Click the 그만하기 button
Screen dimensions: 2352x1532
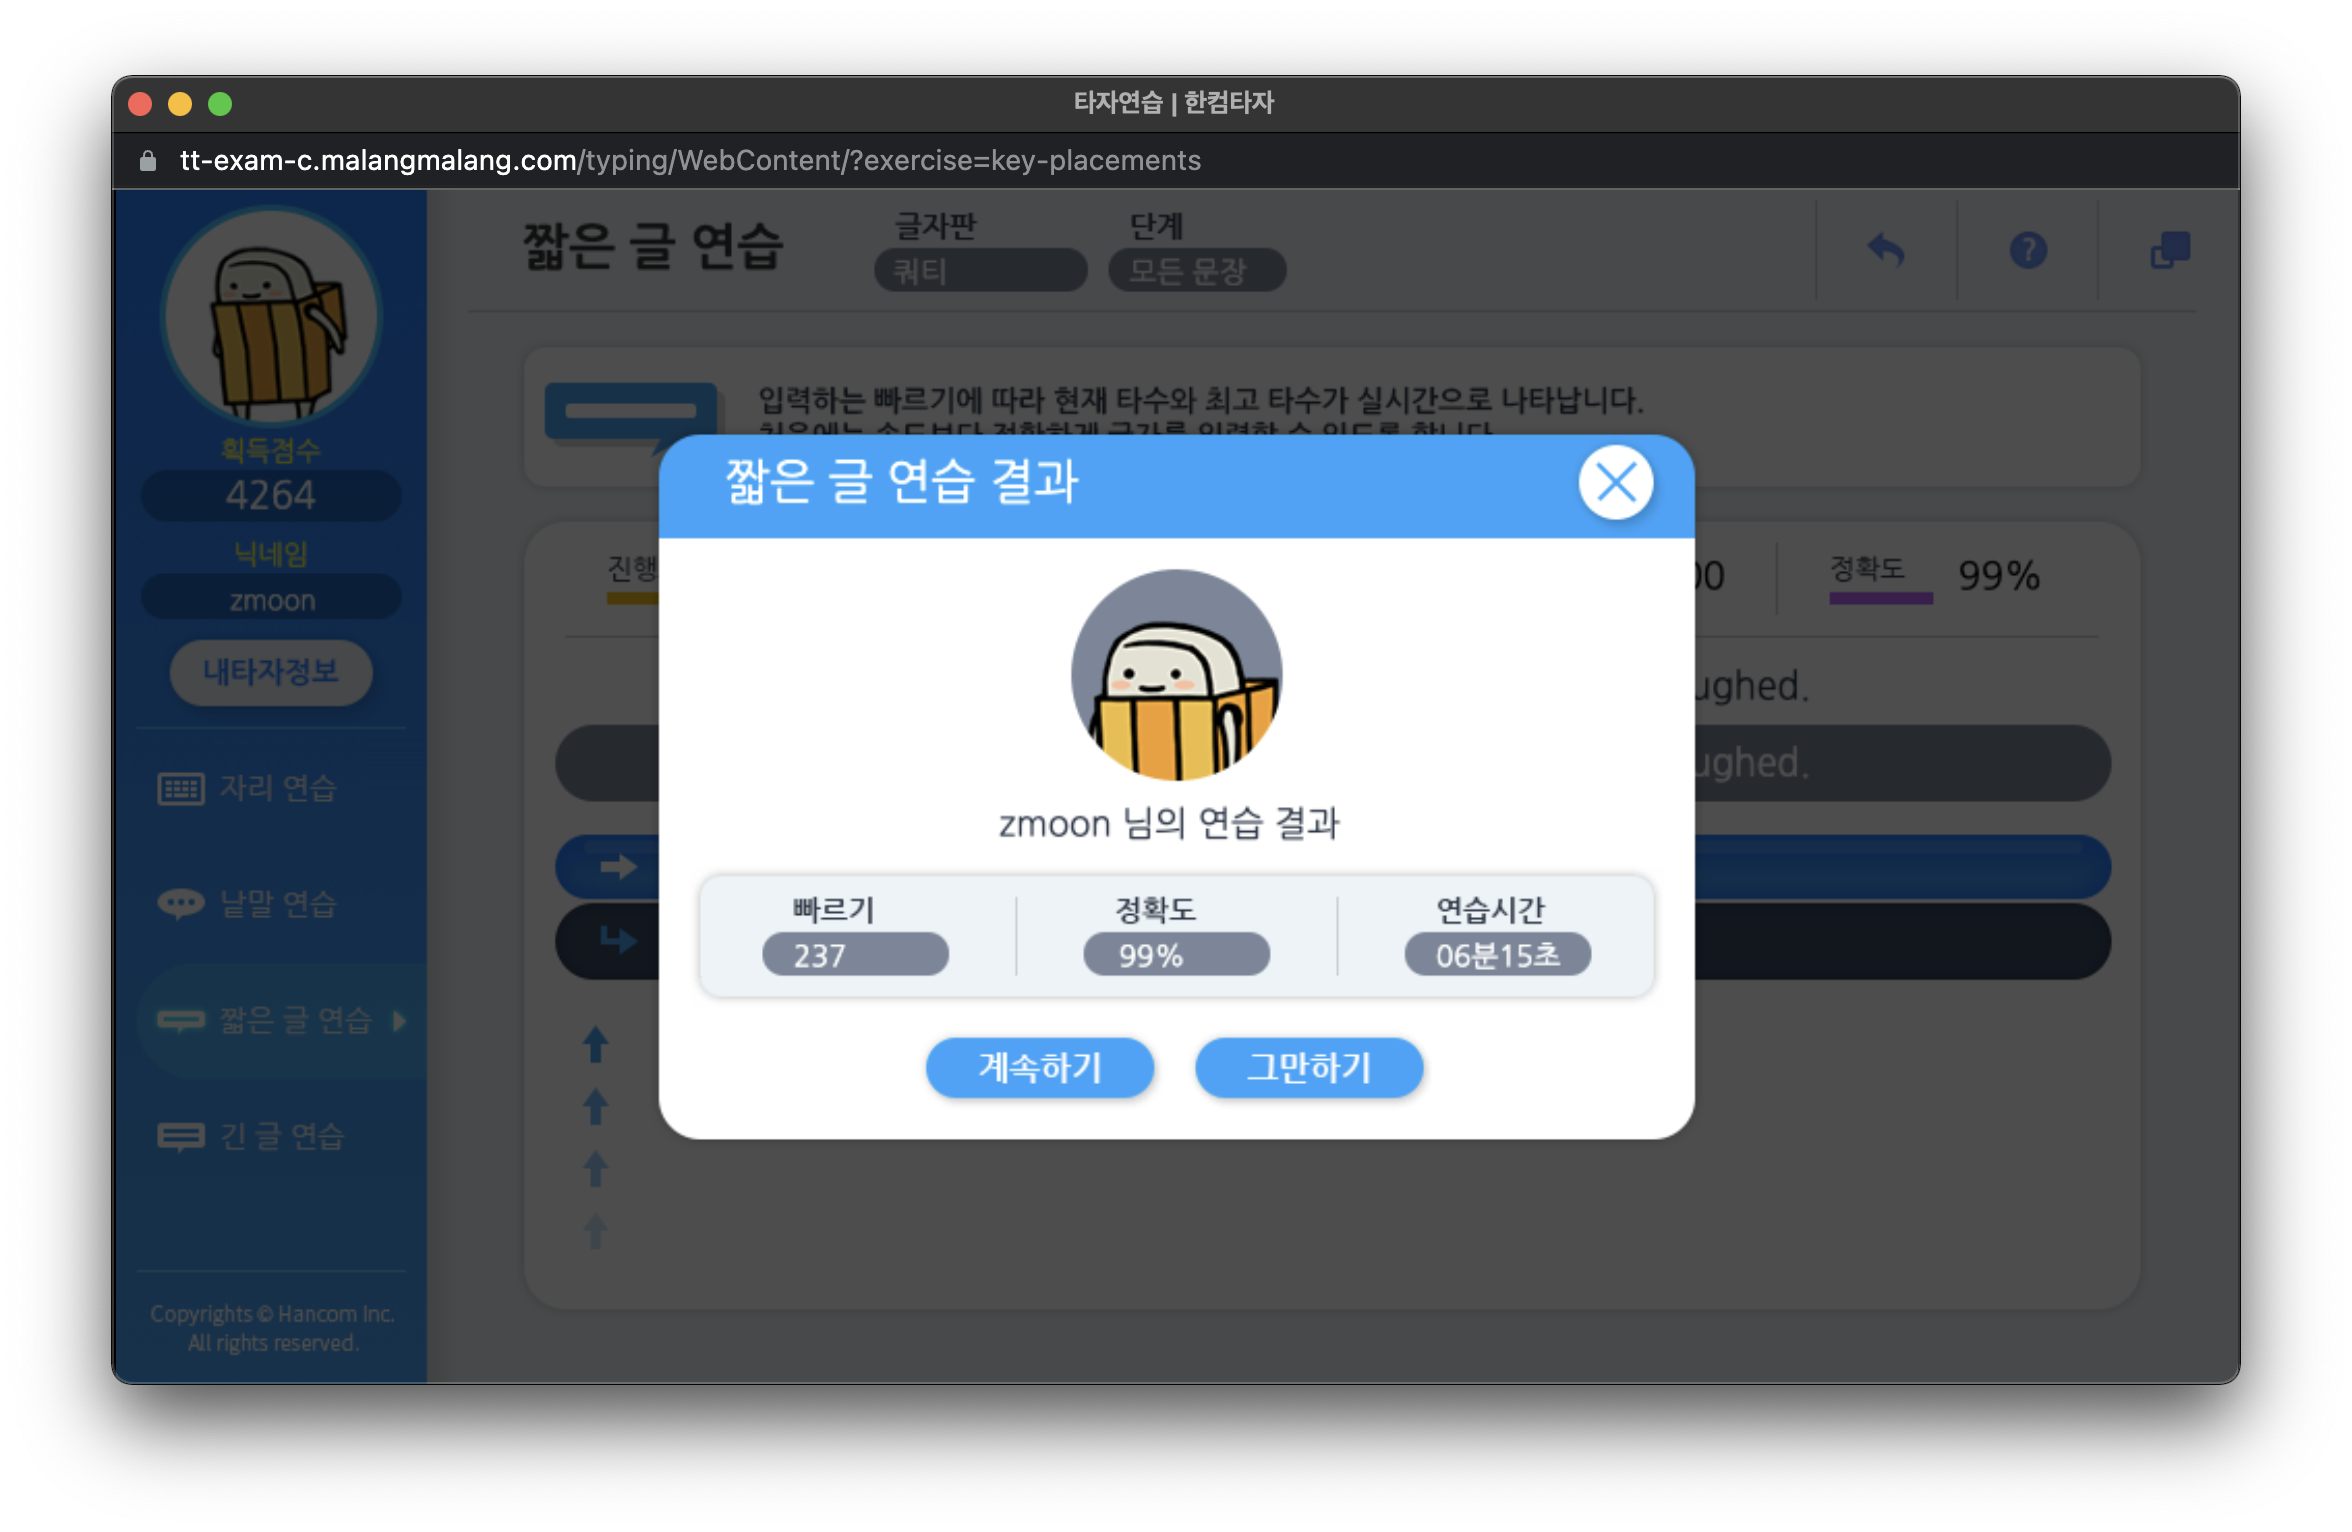coord(1308,1067)
